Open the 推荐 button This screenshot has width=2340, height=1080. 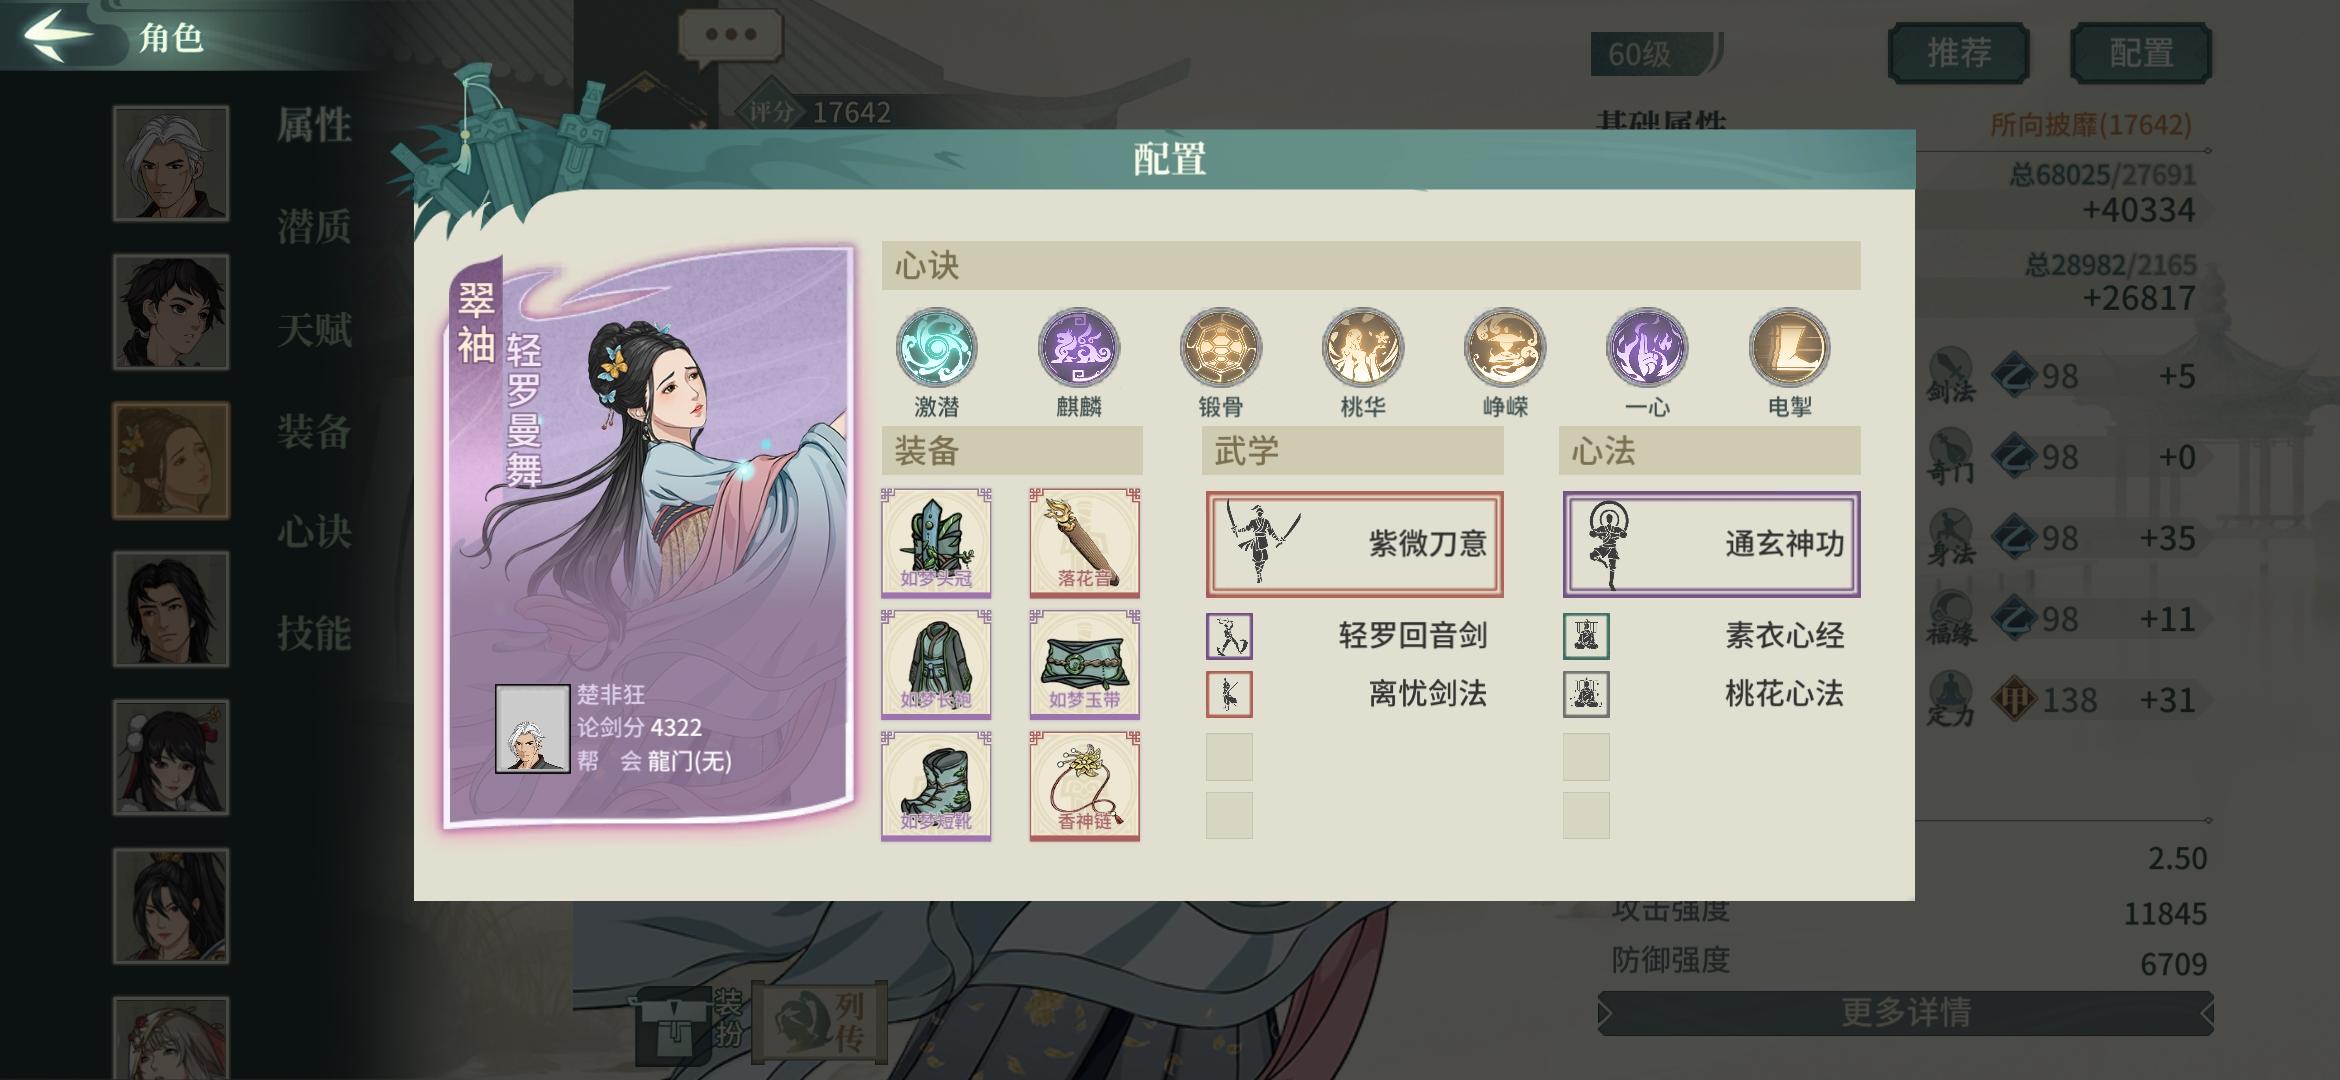tap(1958, 53)
